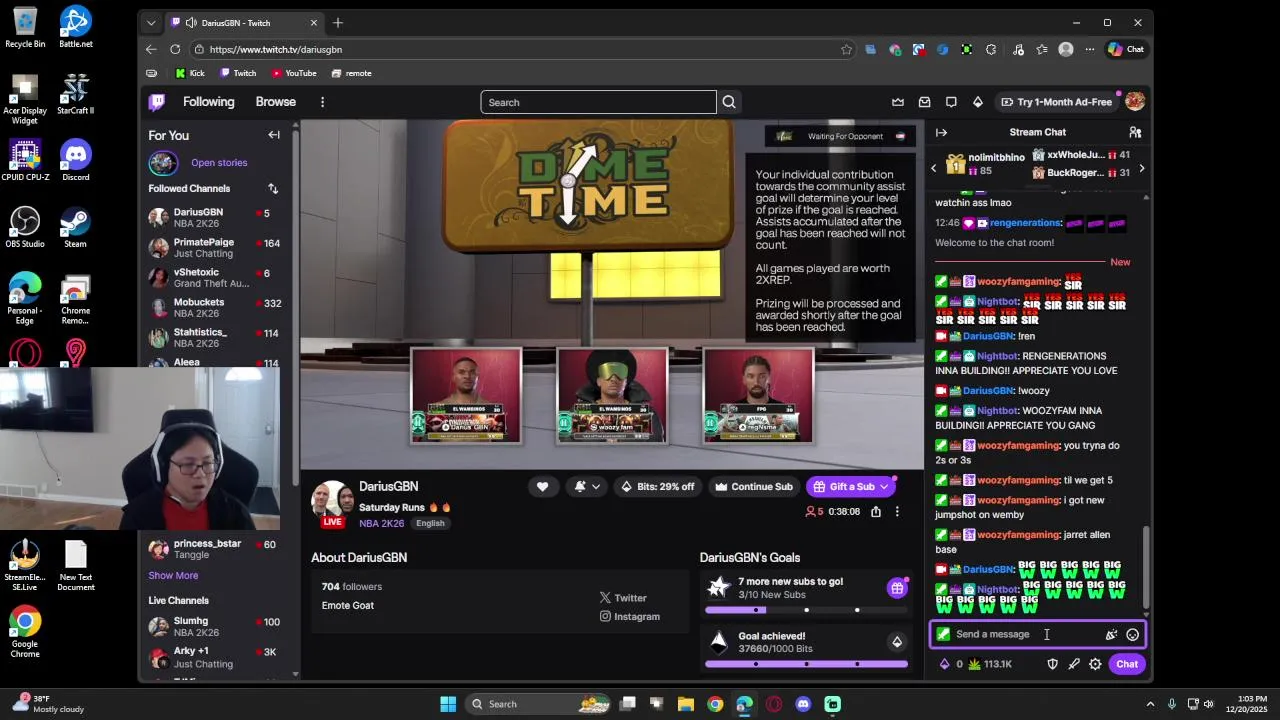Open Mobuckets channel in sidebar
The height and width of the screenshot is (720, 1280).
point(215,308)
